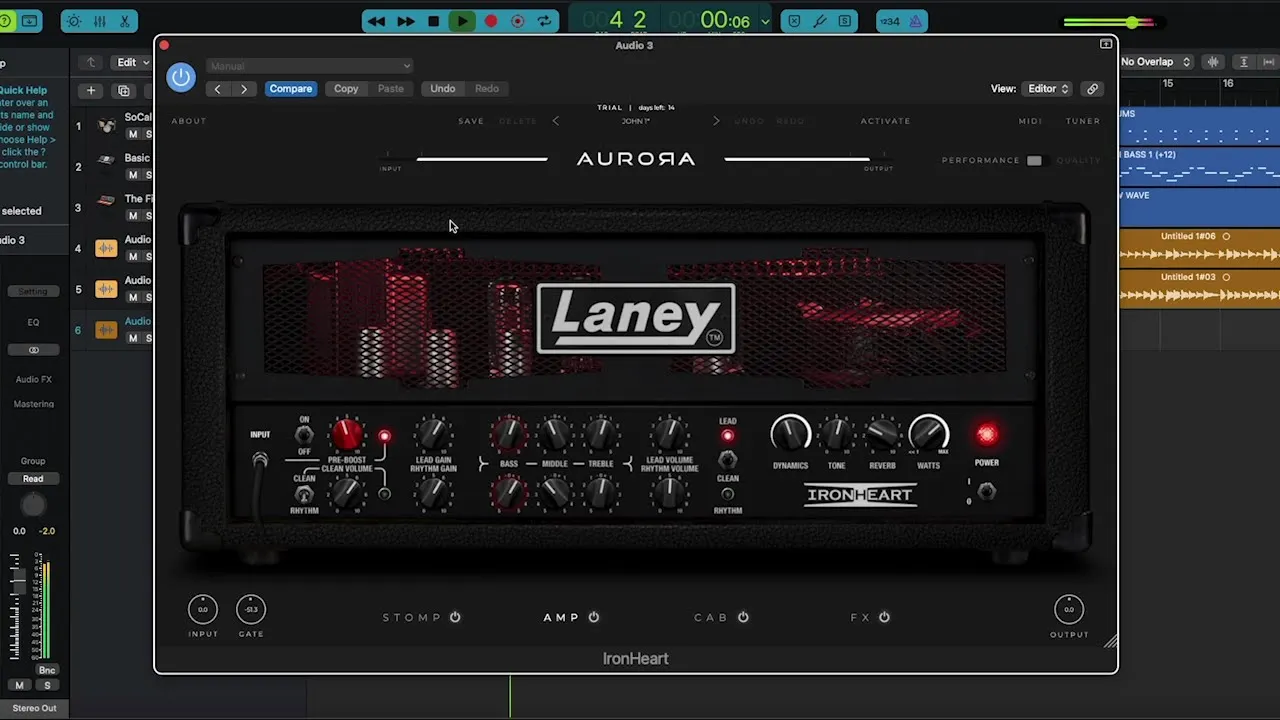Toggle the Solo S icon in control bar

click(845, 21)
